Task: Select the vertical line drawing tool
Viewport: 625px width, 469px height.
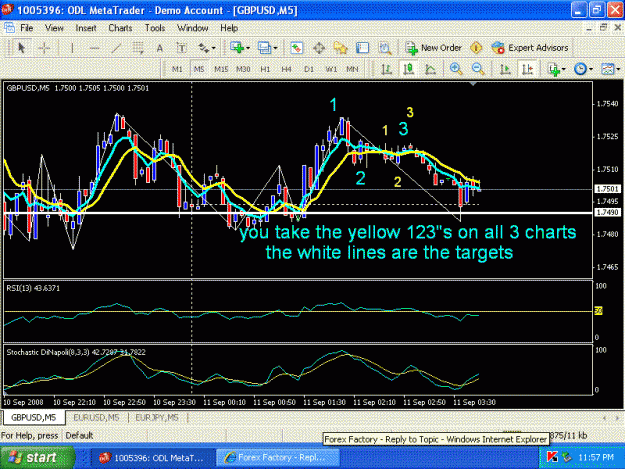Action: tap(72, 48)
